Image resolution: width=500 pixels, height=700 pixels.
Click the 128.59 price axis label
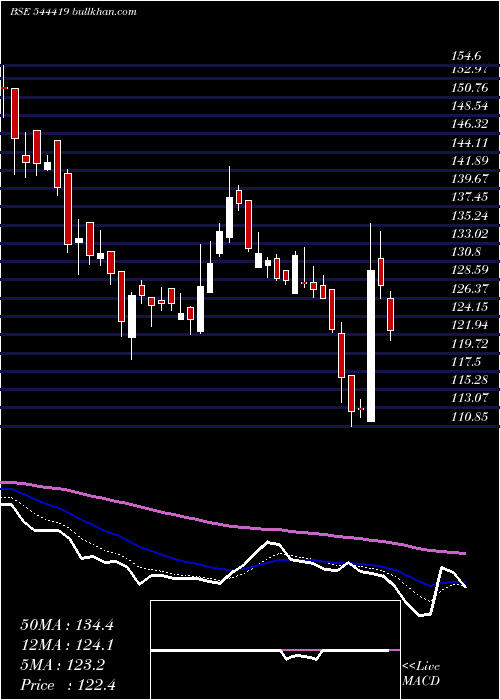coord(470,270)
